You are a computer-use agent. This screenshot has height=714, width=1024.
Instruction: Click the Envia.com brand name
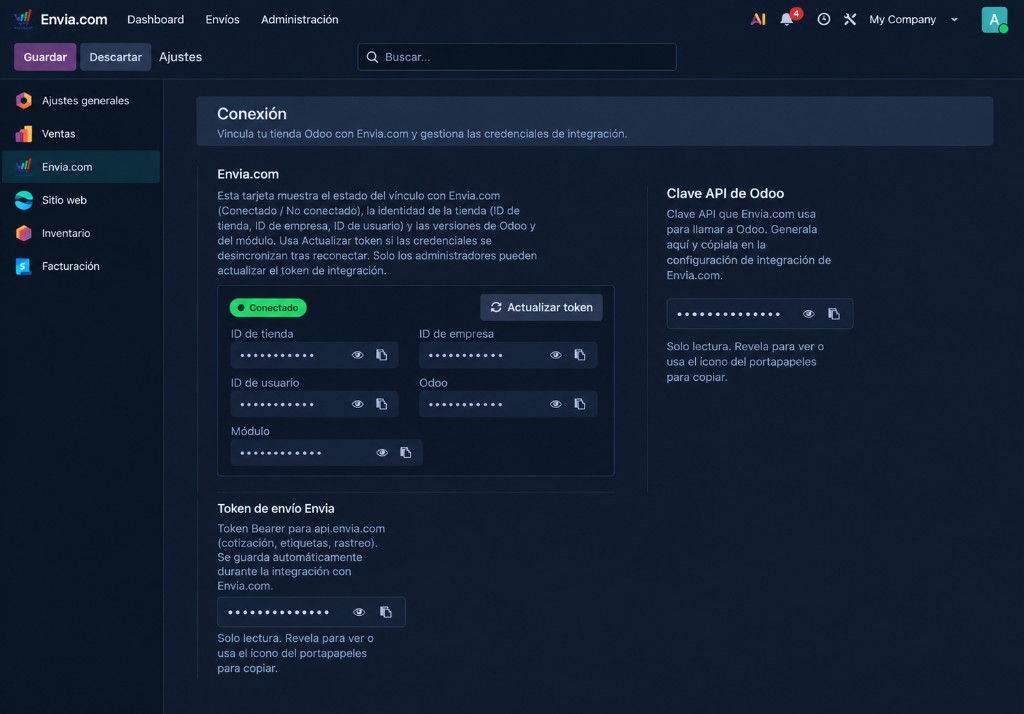[x=74, y=20]
